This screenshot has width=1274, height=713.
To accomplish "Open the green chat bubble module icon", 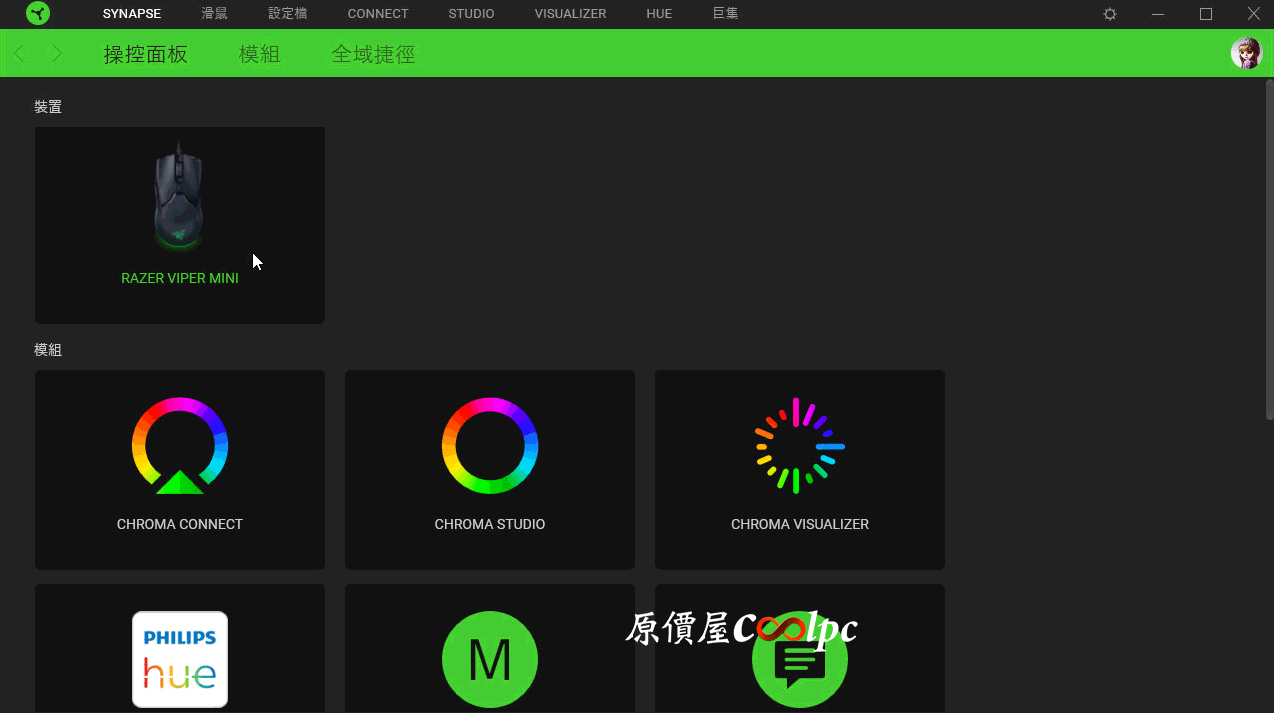I will (x=800, y=659).
